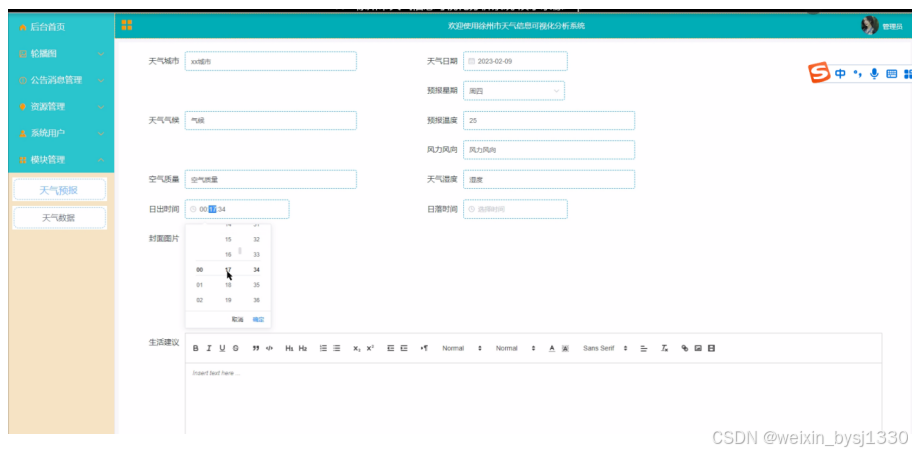
Task: Toggle underline formatting in the editor
Action: coord(222,348)
